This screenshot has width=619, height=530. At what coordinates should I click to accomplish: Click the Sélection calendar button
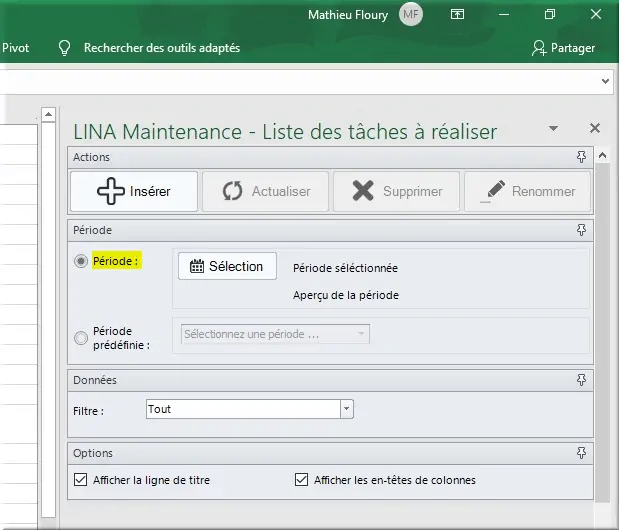pyautogui.click(x=227, y=266)
